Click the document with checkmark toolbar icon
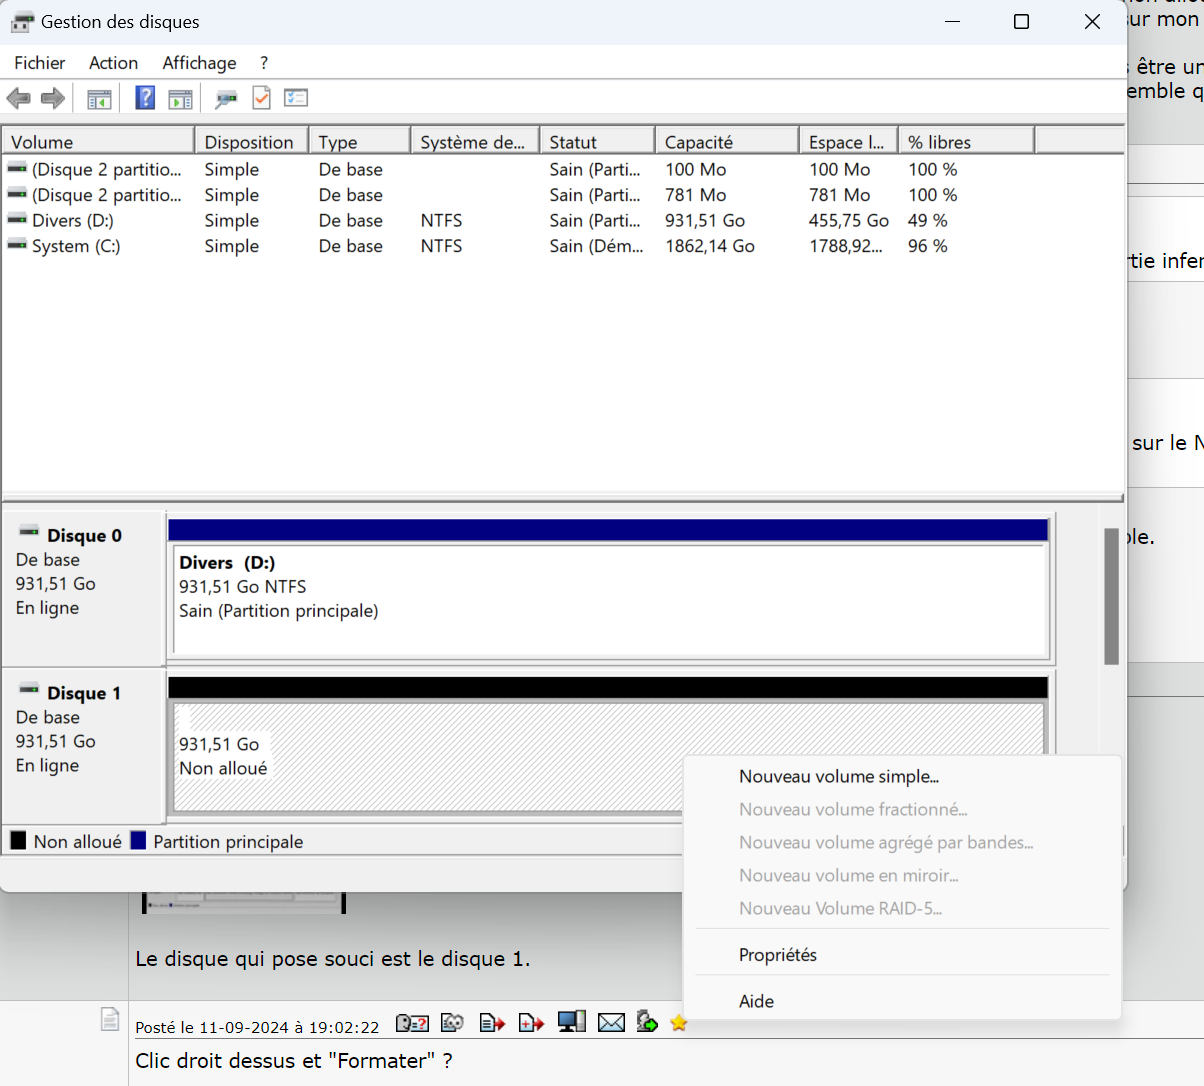Image resolution: width=1204 pixels, height=1086 pixels. pos(261,98)
